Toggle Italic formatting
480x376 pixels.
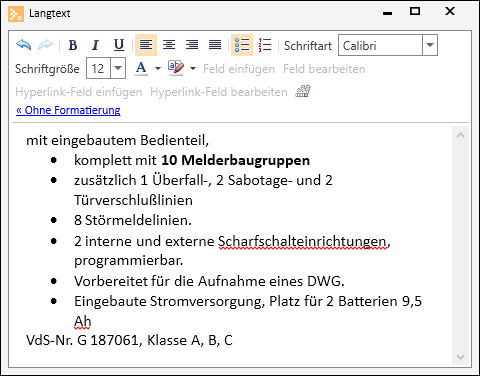pyautogui.click(x=96, y=45)
